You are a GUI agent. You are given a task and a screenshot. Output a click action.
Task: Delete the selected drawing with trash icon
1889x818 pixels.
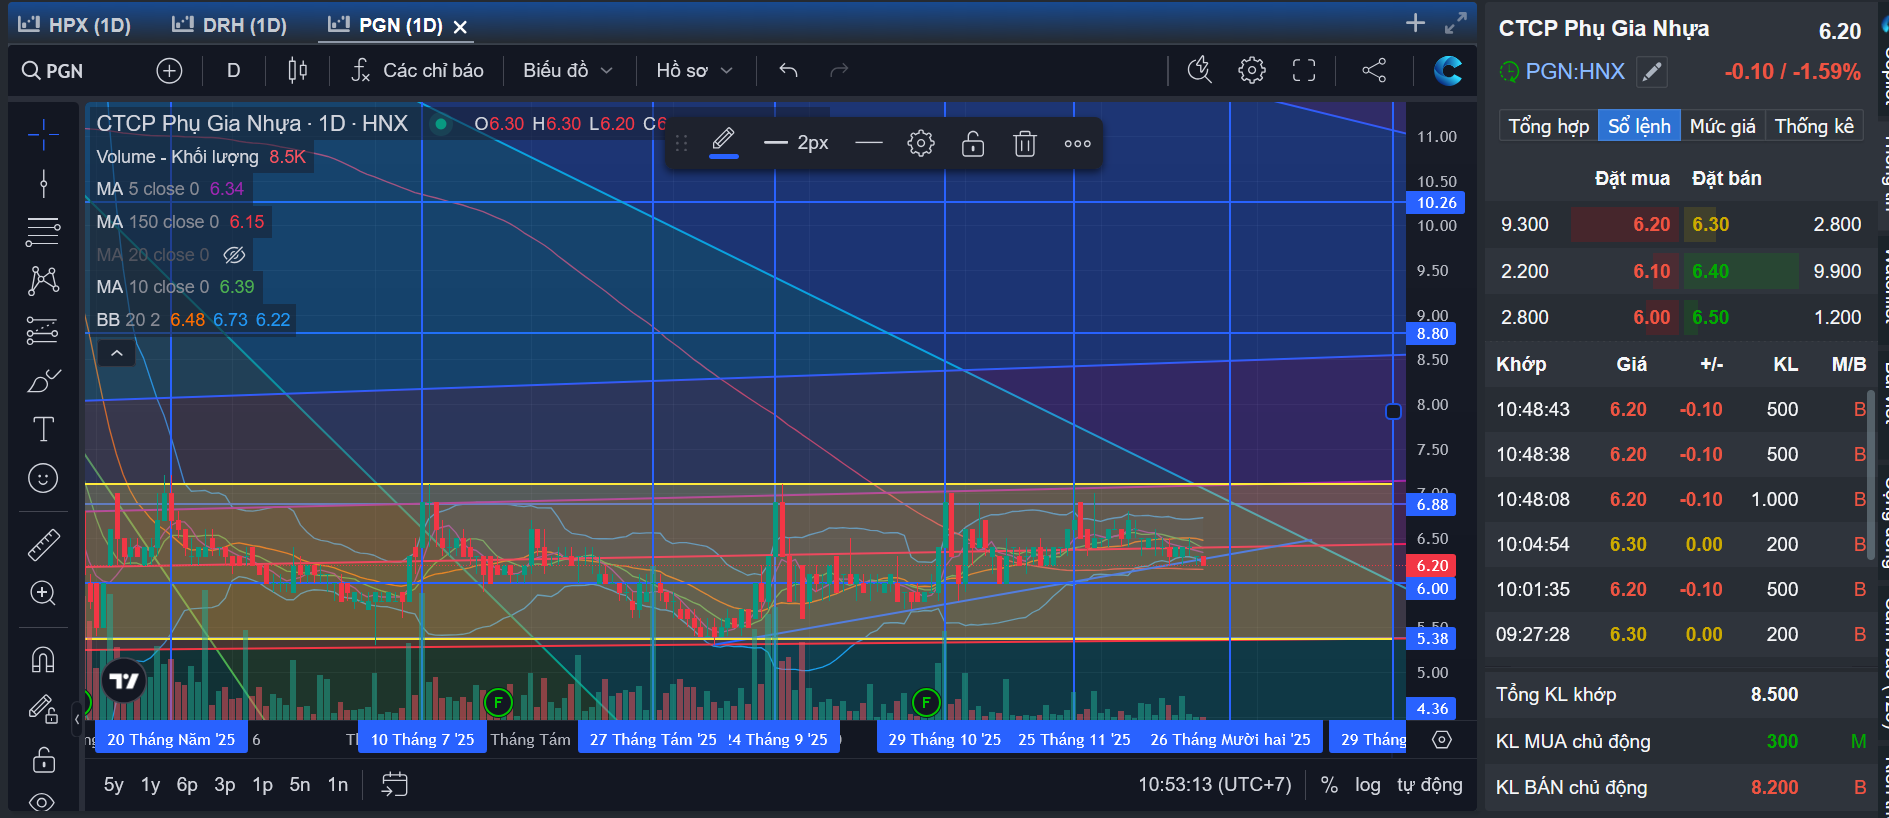point(1025,144)
